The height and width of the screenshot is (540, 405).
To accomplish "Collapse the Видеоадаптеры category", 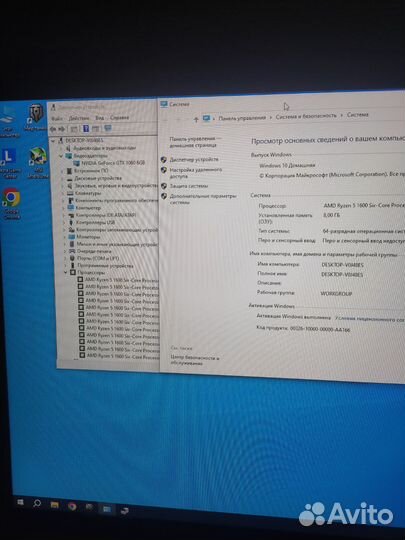I will pyautogui.click(x=61, y=156).
